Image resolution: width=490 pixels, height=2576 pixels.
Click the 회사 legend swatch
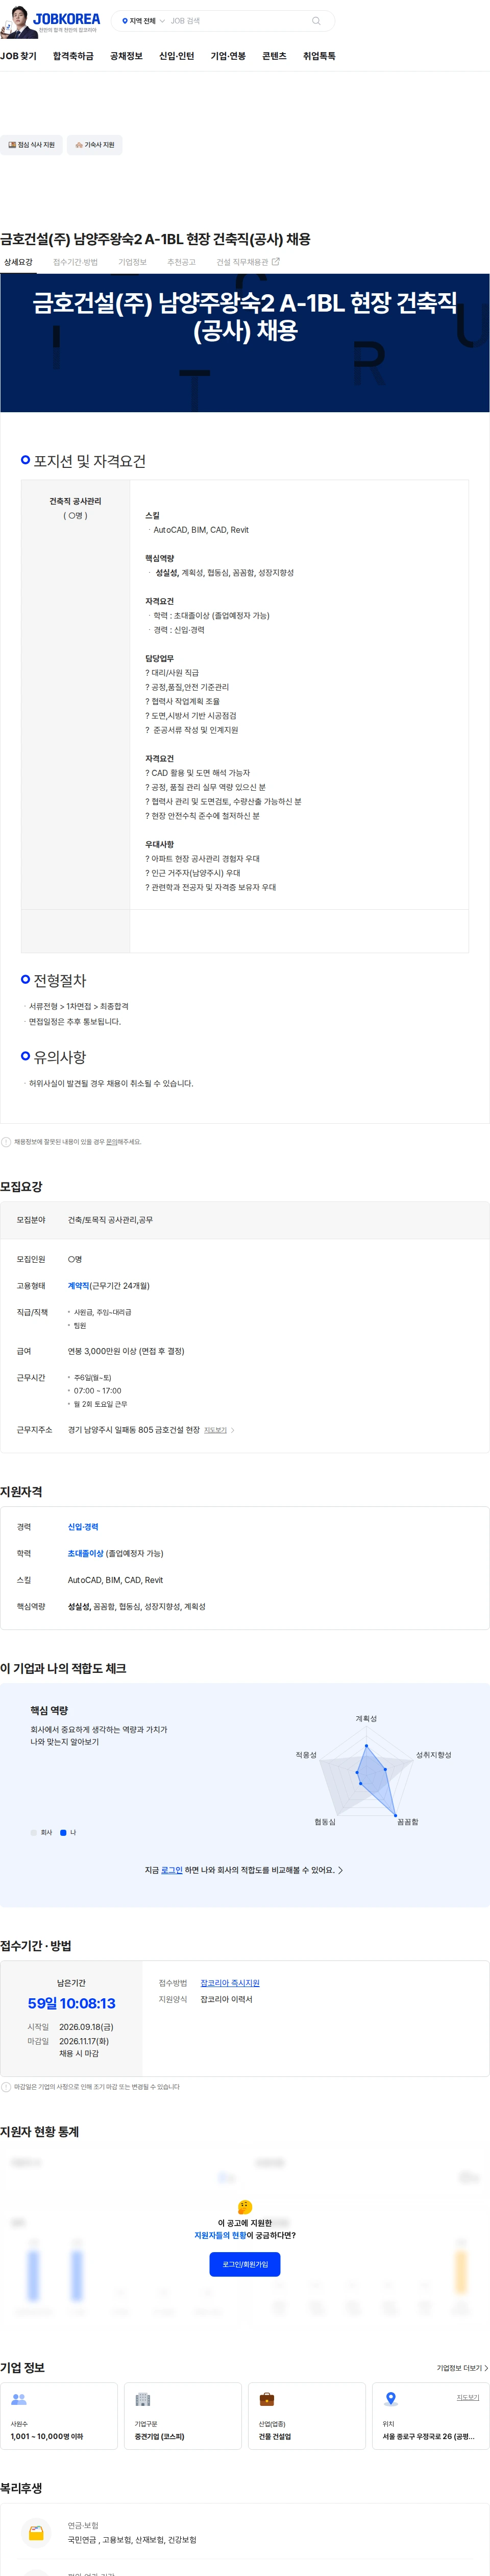coord(33,1833)
